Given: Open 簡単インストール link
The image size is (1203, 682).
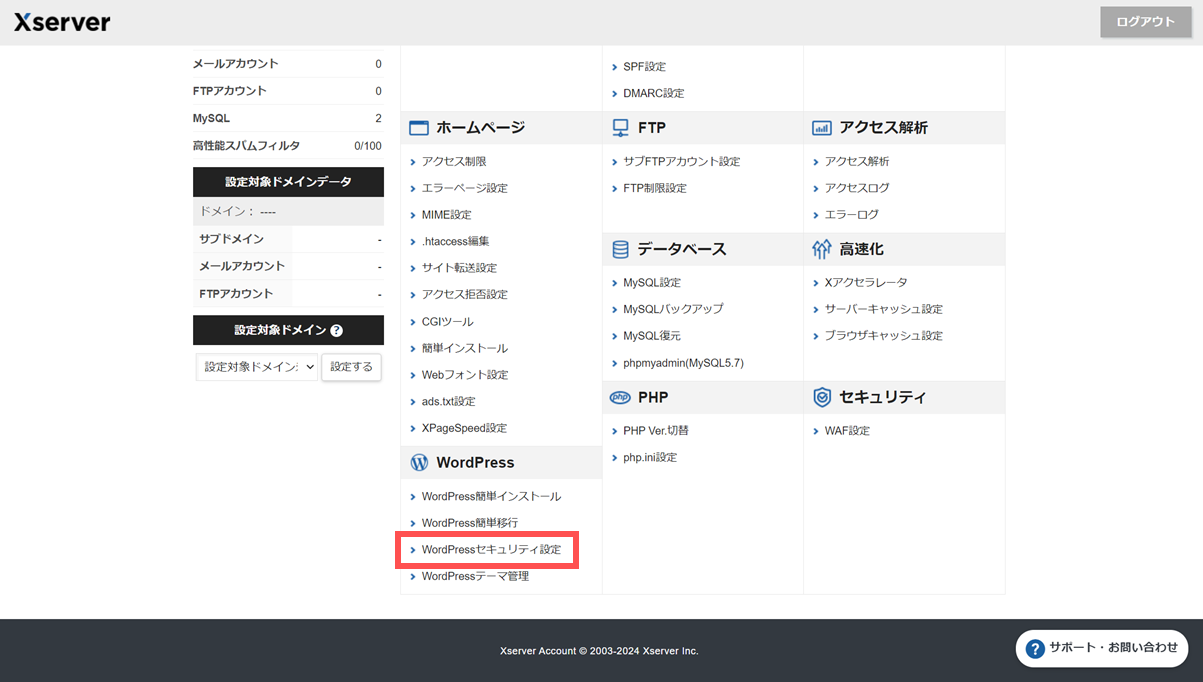Looking at the screenshot, I should [465, 348].
